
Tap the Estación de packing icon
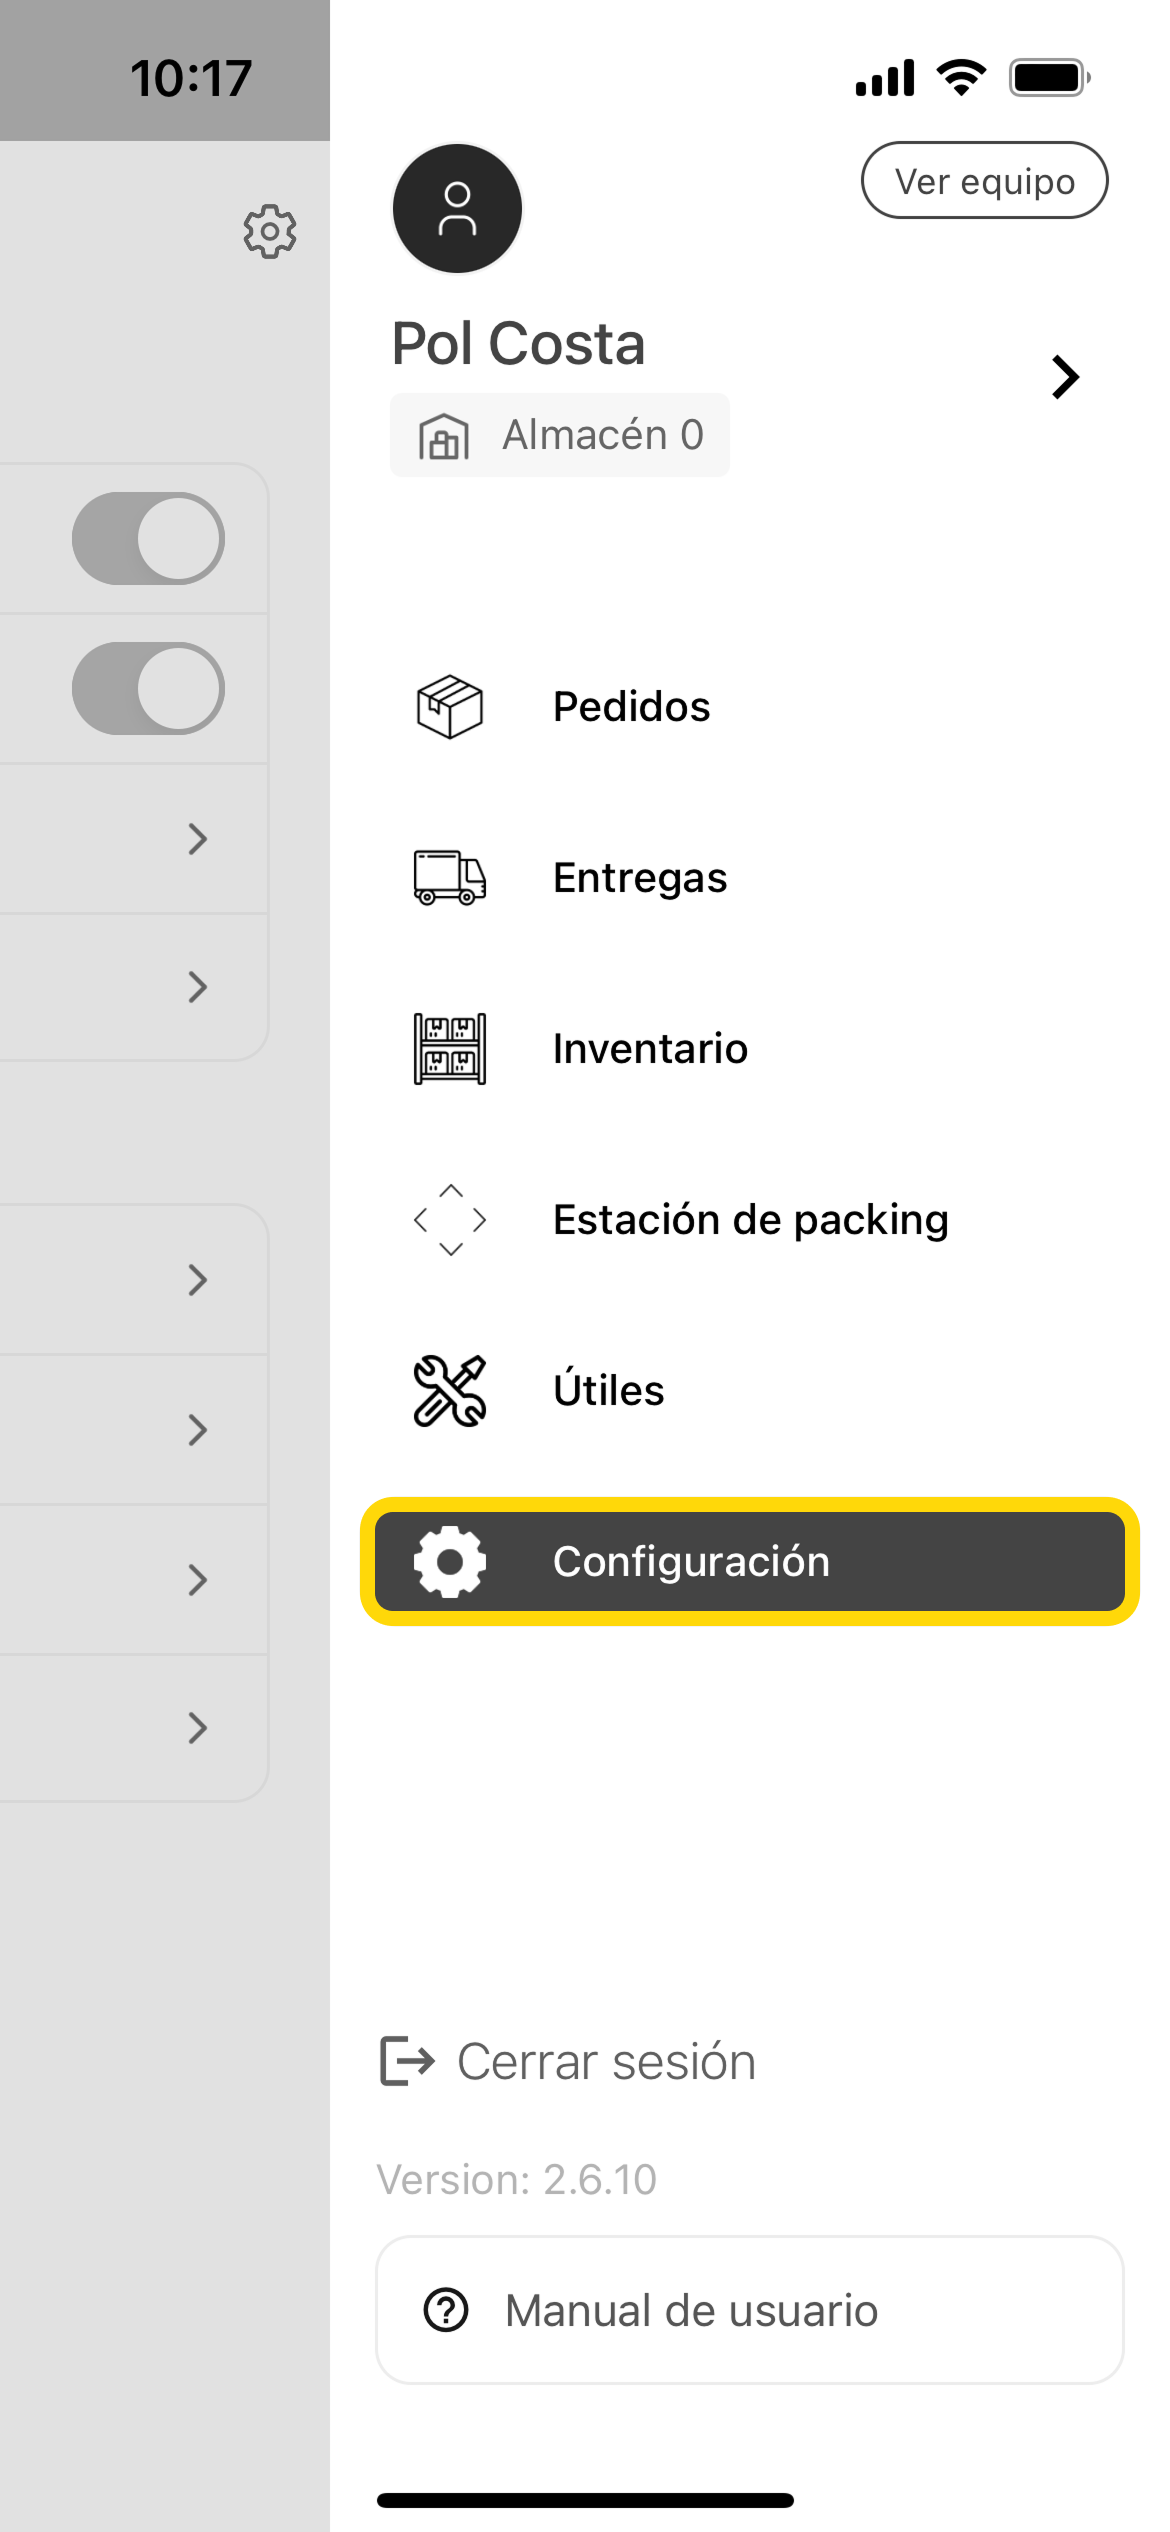tap(451, 1219)
